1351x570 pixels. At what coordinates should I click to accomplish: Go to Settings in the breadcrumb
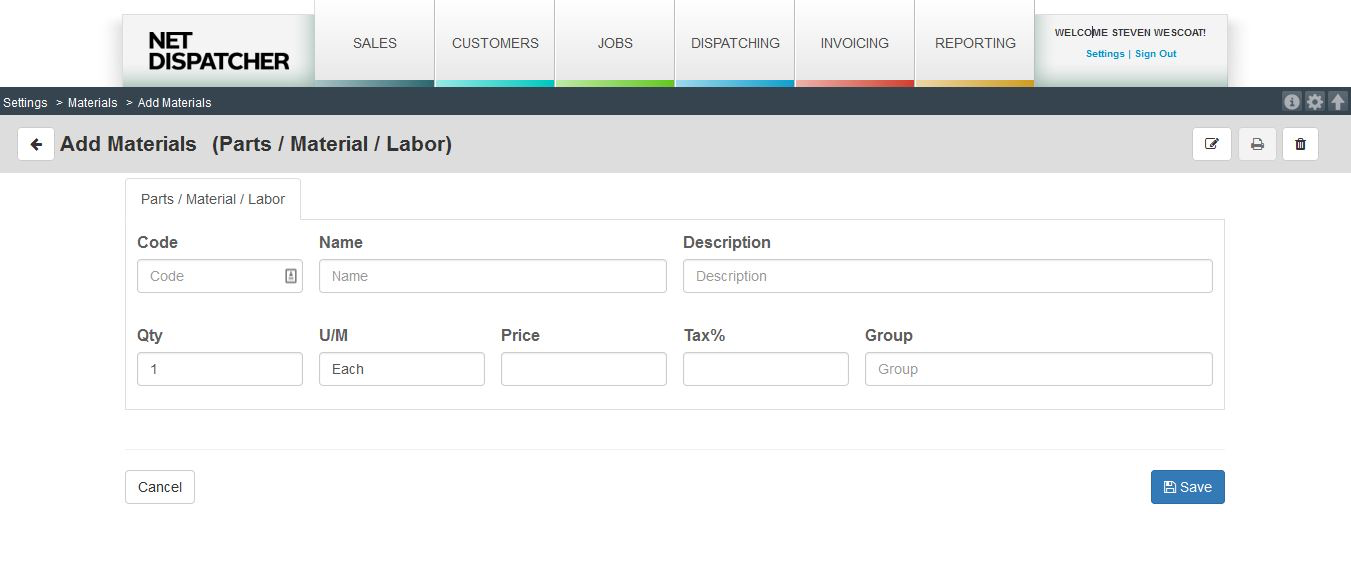coord(25,103)
